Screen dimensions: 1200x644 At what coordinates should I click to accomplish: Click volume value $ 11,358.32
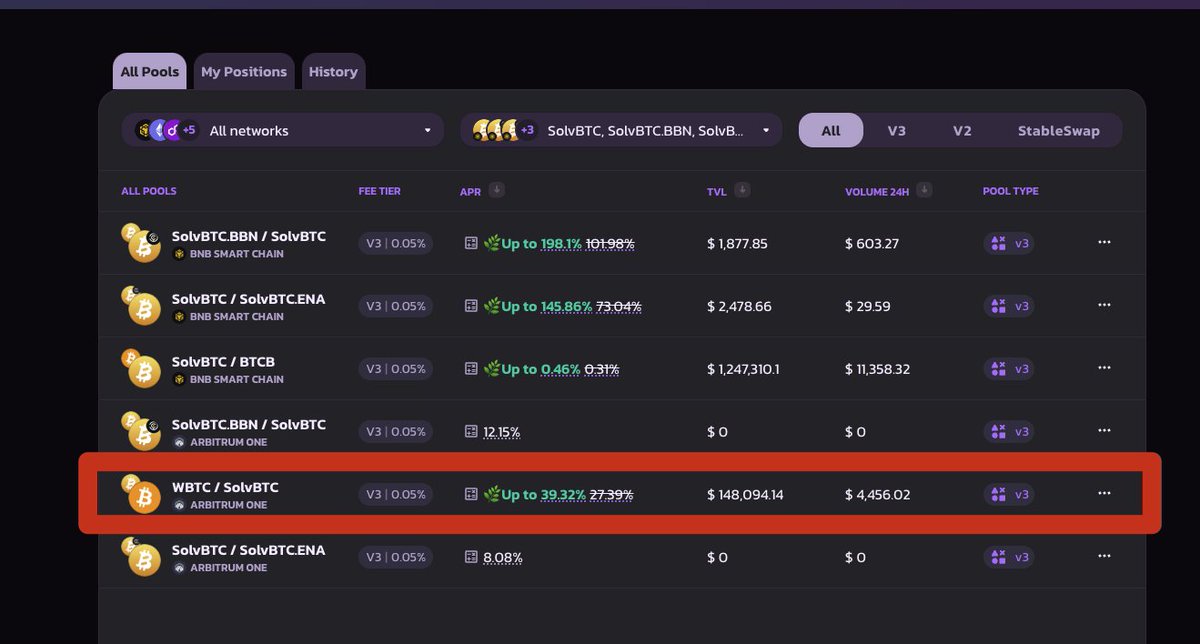click(x=878, y=369)
